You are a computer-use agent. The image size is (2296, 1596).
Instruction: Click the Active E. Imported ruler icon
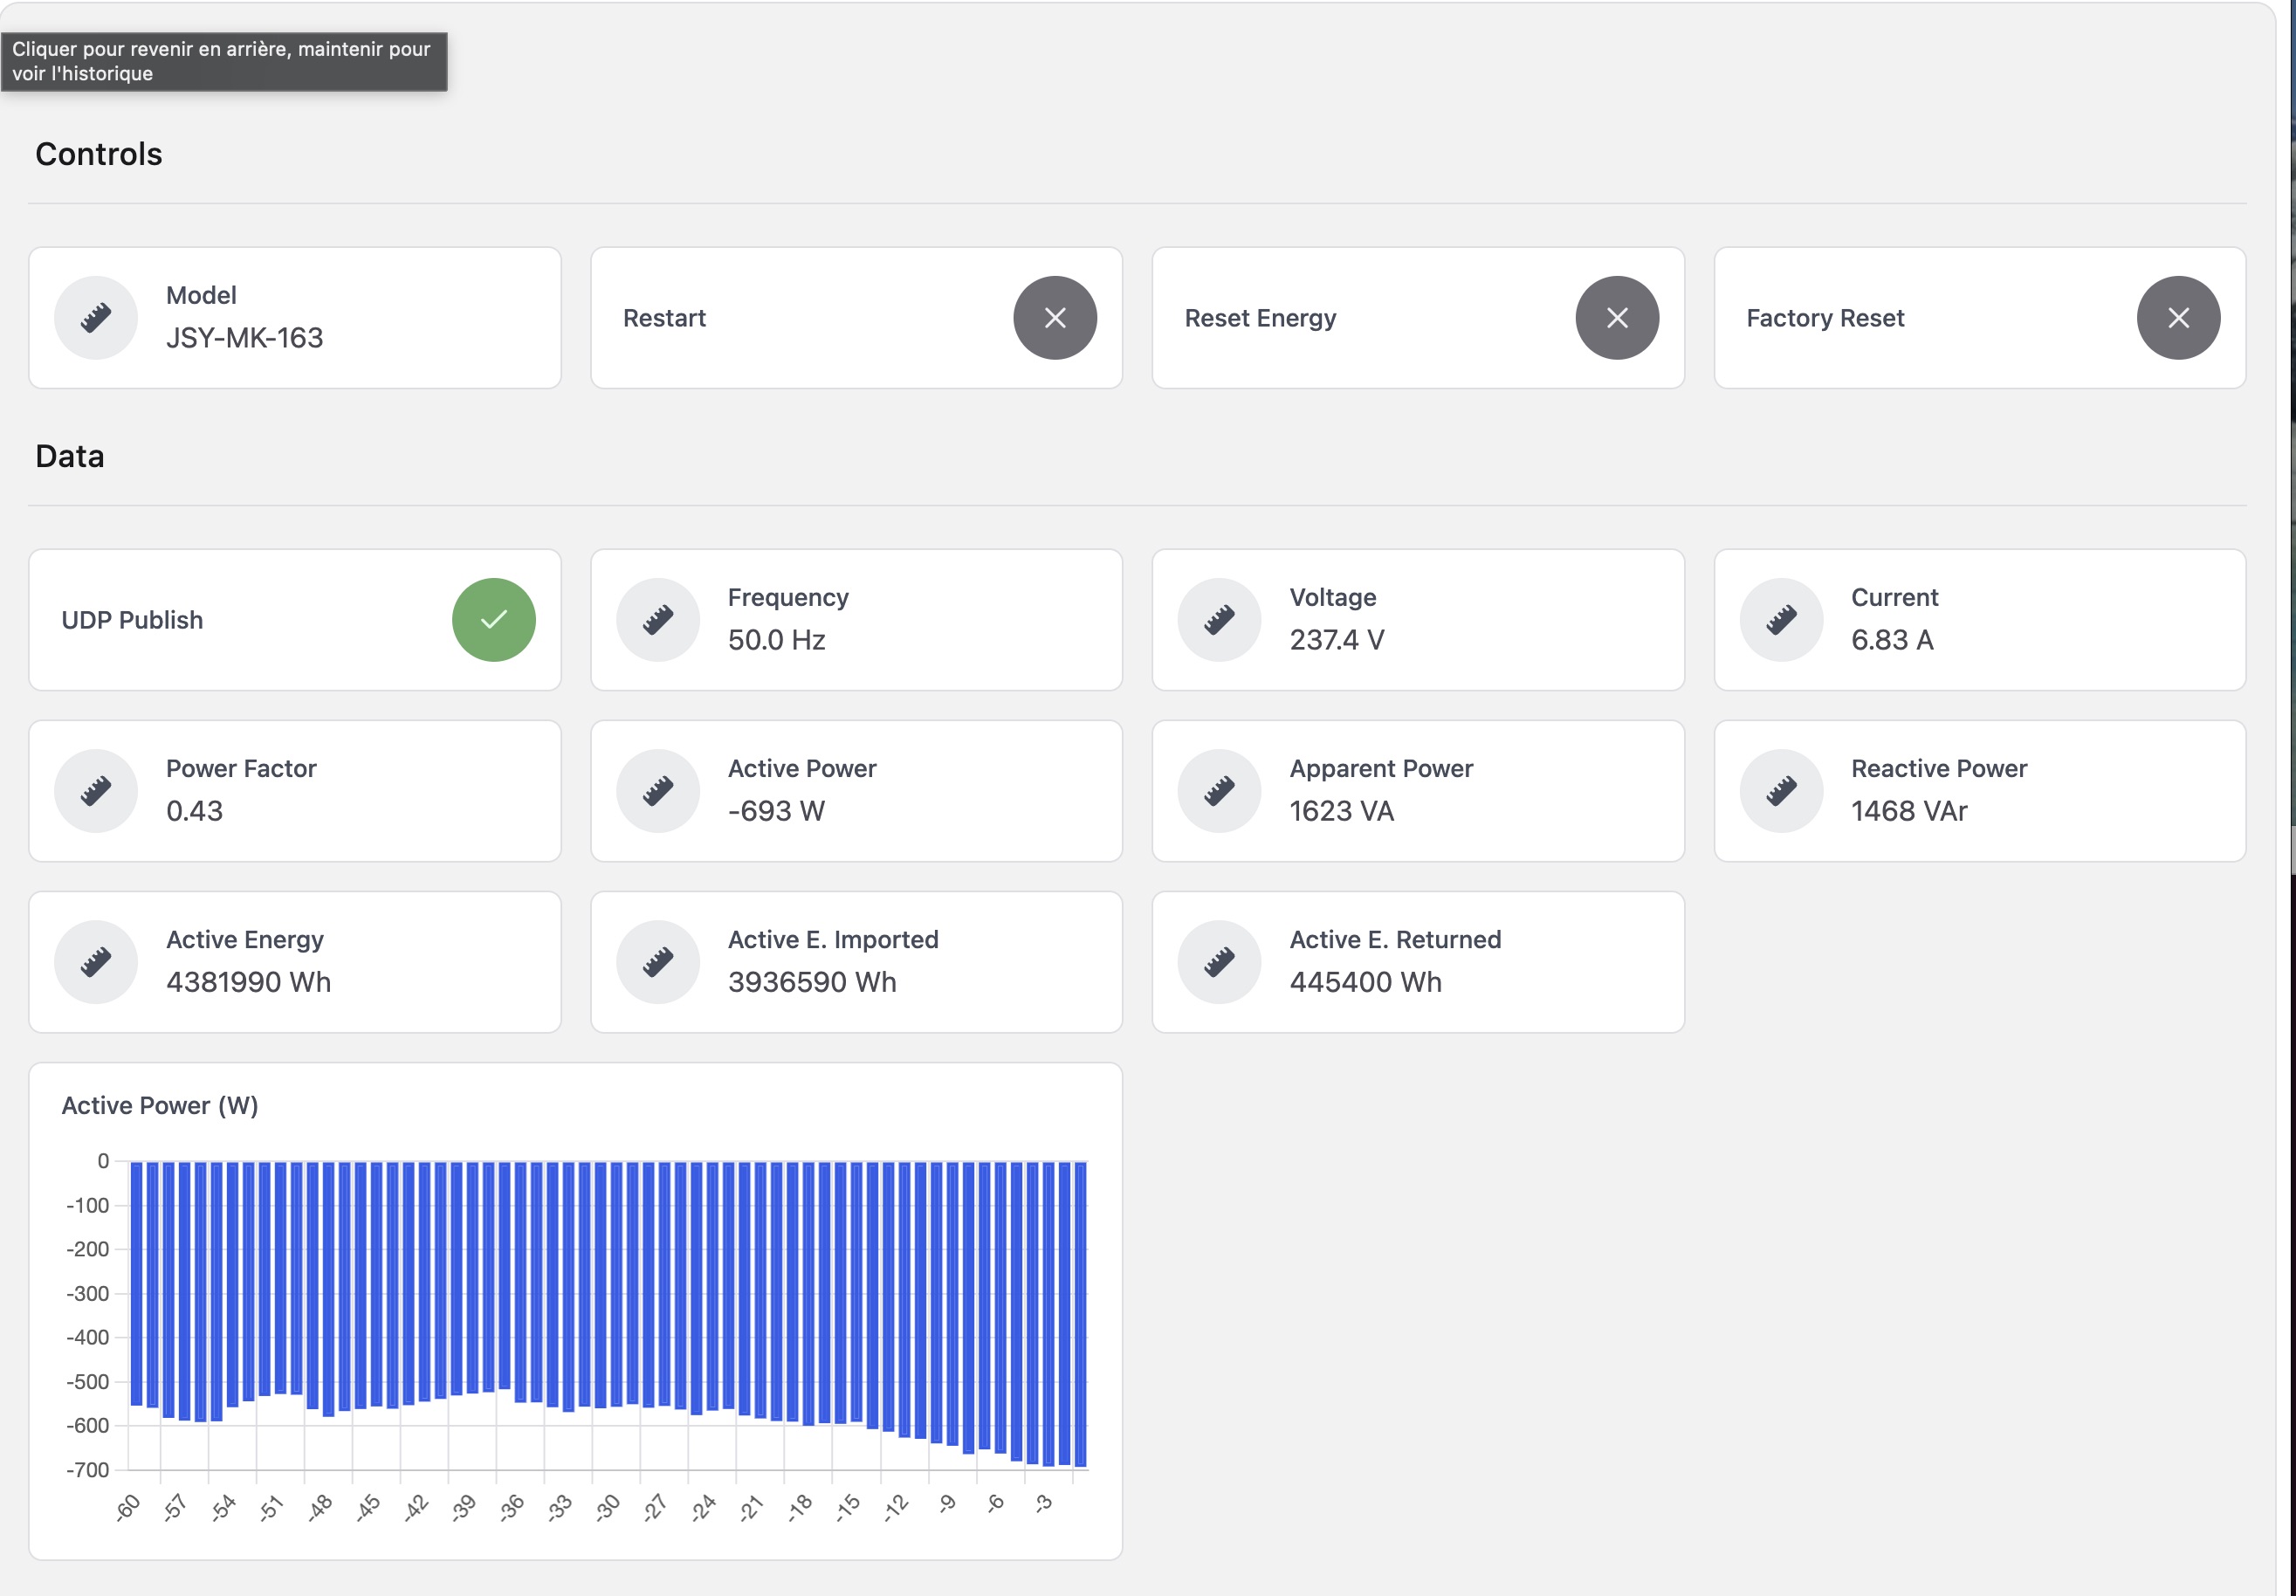(657, 962)
